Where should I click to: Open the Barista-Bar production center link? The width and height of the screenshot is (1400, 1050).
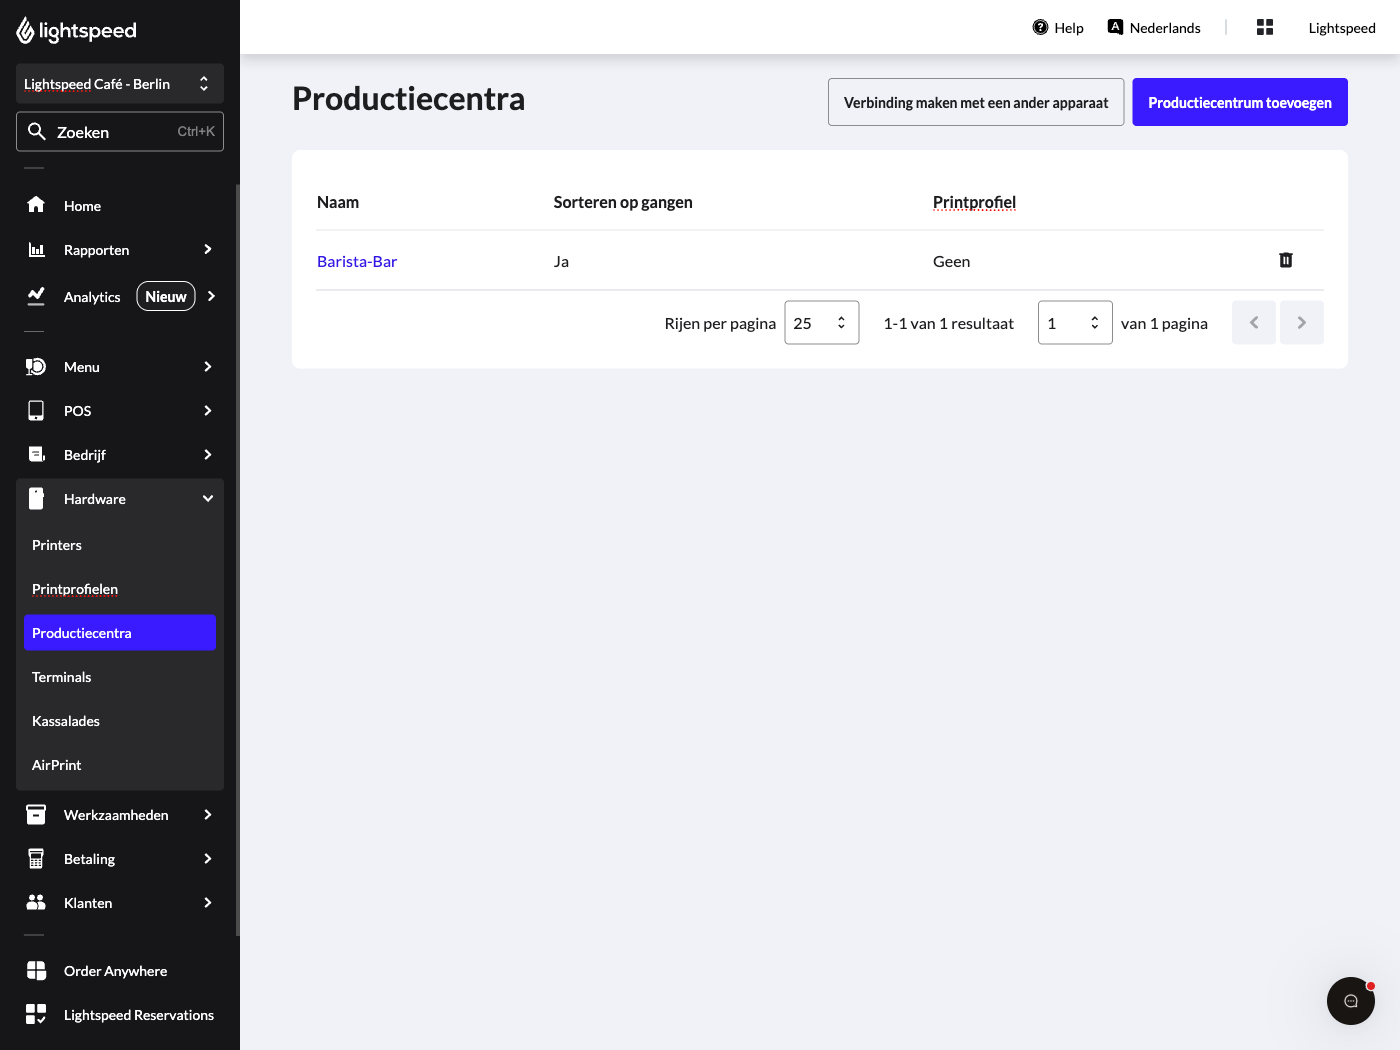click(x=357, y=261)
